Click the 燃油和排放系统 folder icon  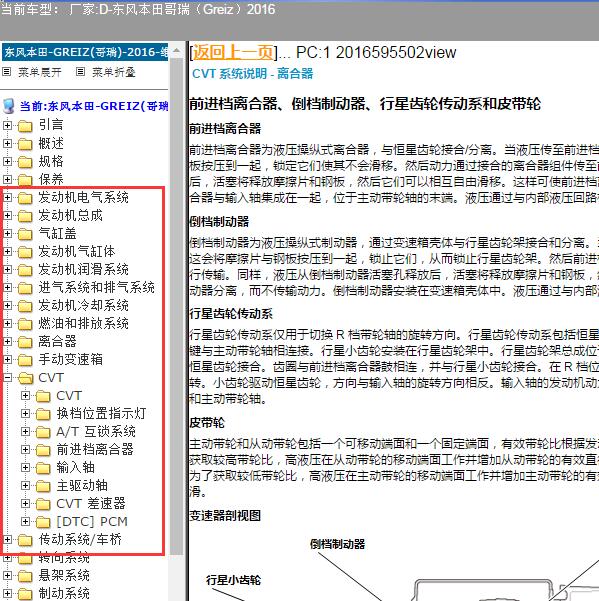(25, 324)
